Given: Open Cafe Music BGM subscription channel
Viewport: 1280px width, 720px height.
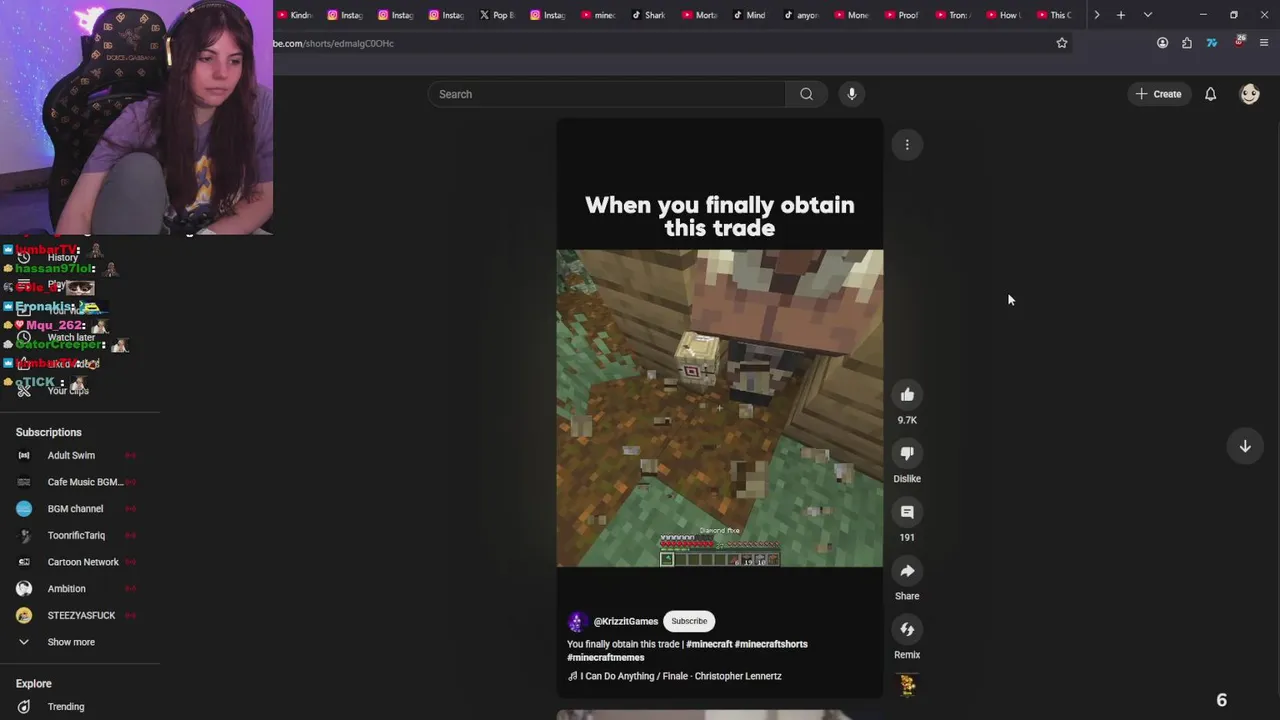Looking at the screenshot, I should click(x=85, y=482).
